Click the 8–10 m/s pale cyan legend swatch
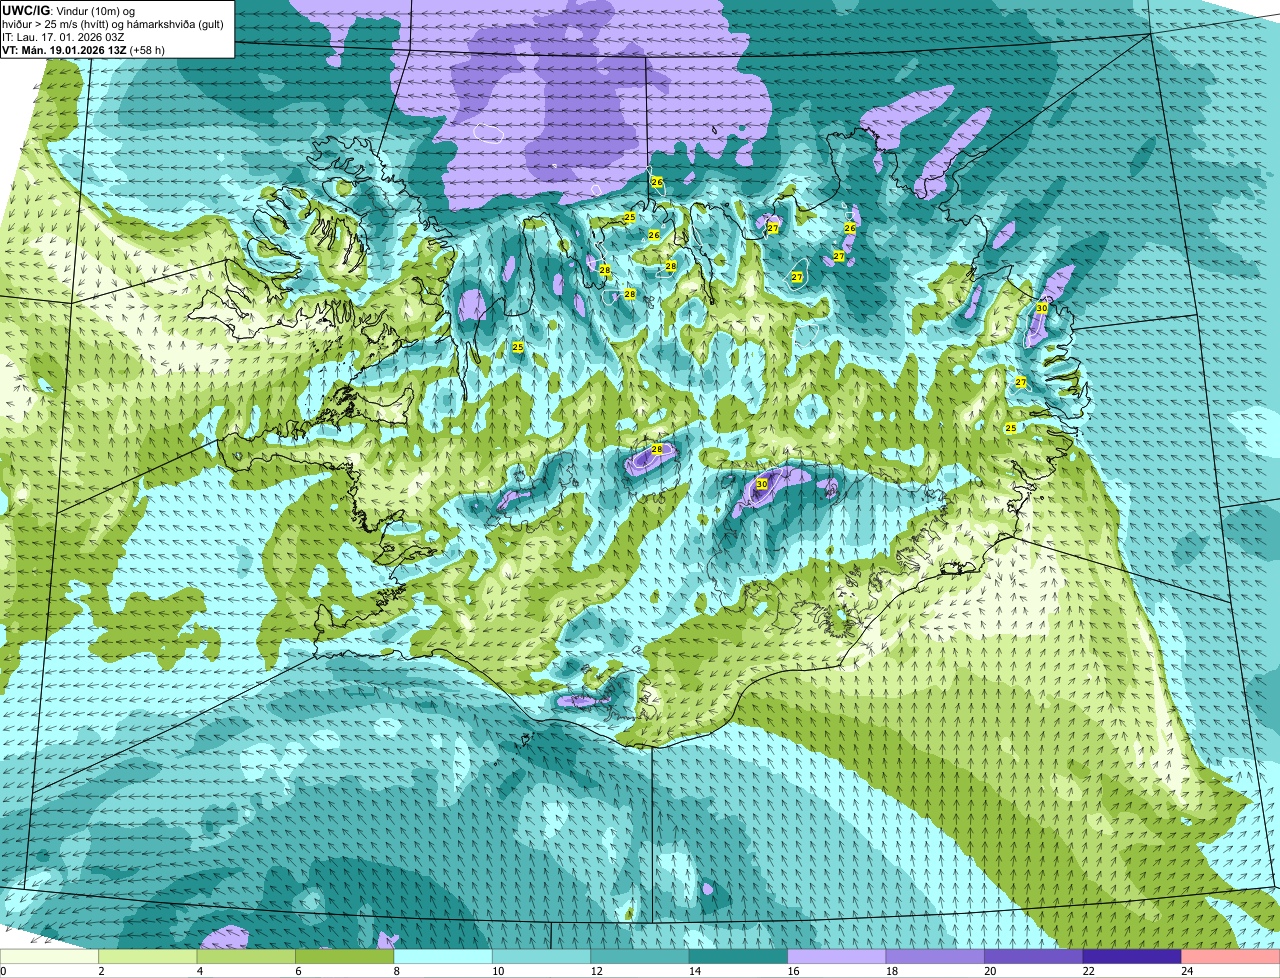The width and height of the screenshot is (1280, 978). point(443,957)
